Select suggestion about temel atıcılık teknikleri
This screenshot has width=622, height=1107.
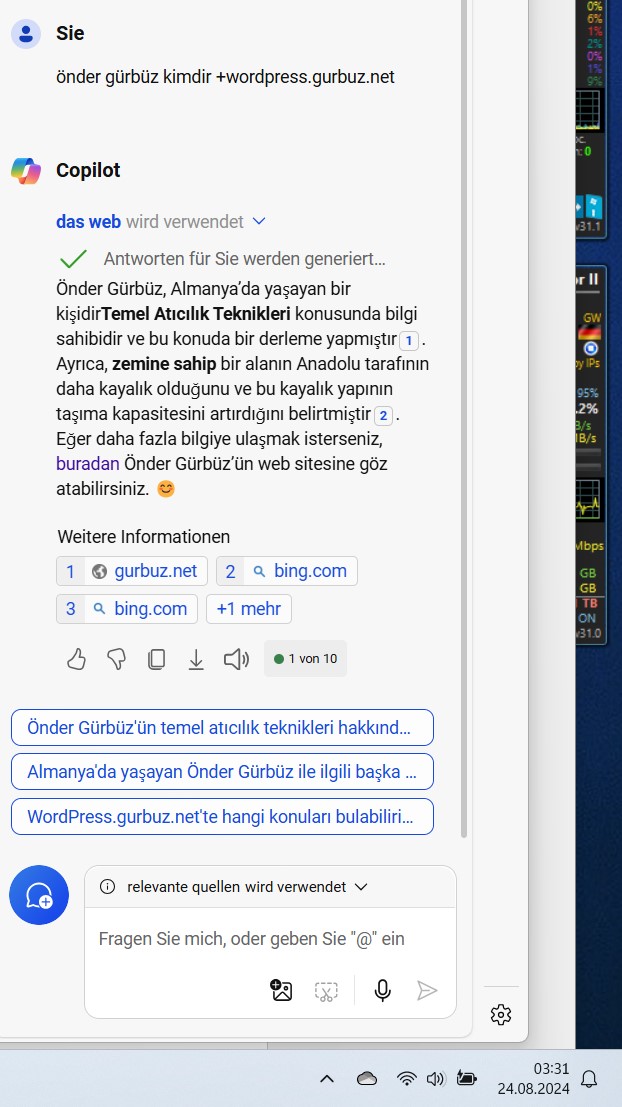[x=222, y=727]
